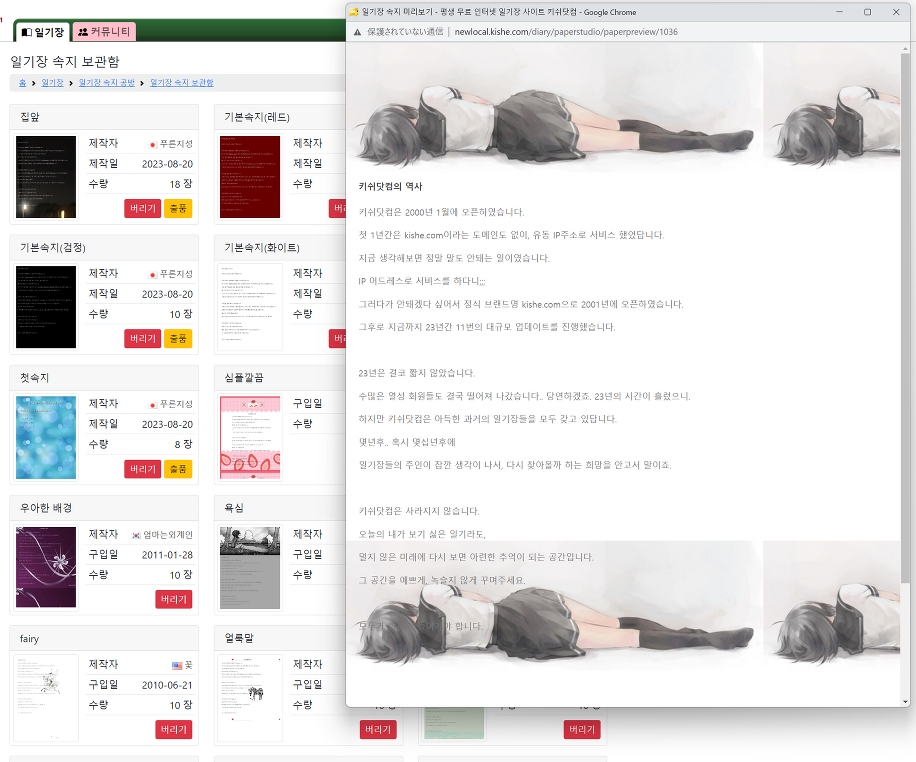Go to 홈 via the breadcrumb
The height and width of the screenshot is (762, 916).
[23, 83]
